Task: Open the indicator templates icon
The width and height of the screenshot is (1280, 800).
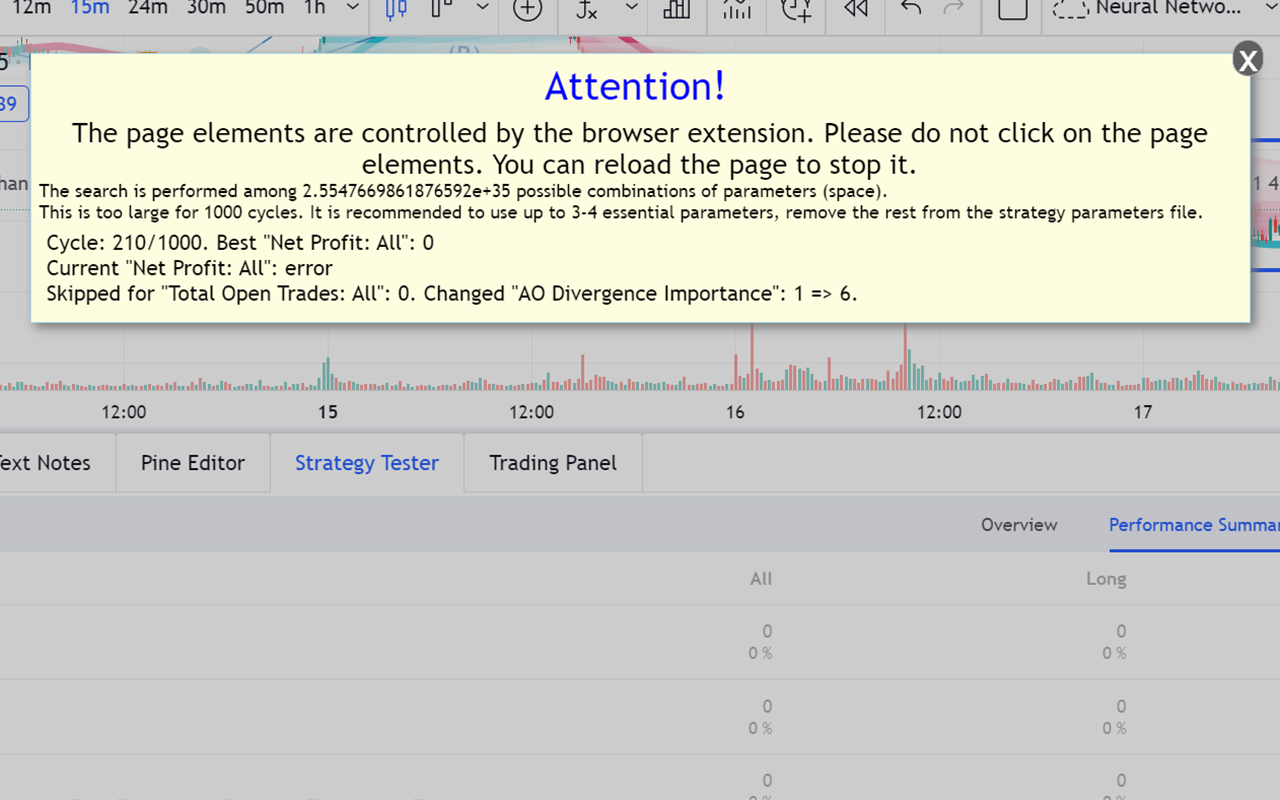Action: (x=737, y=10)
